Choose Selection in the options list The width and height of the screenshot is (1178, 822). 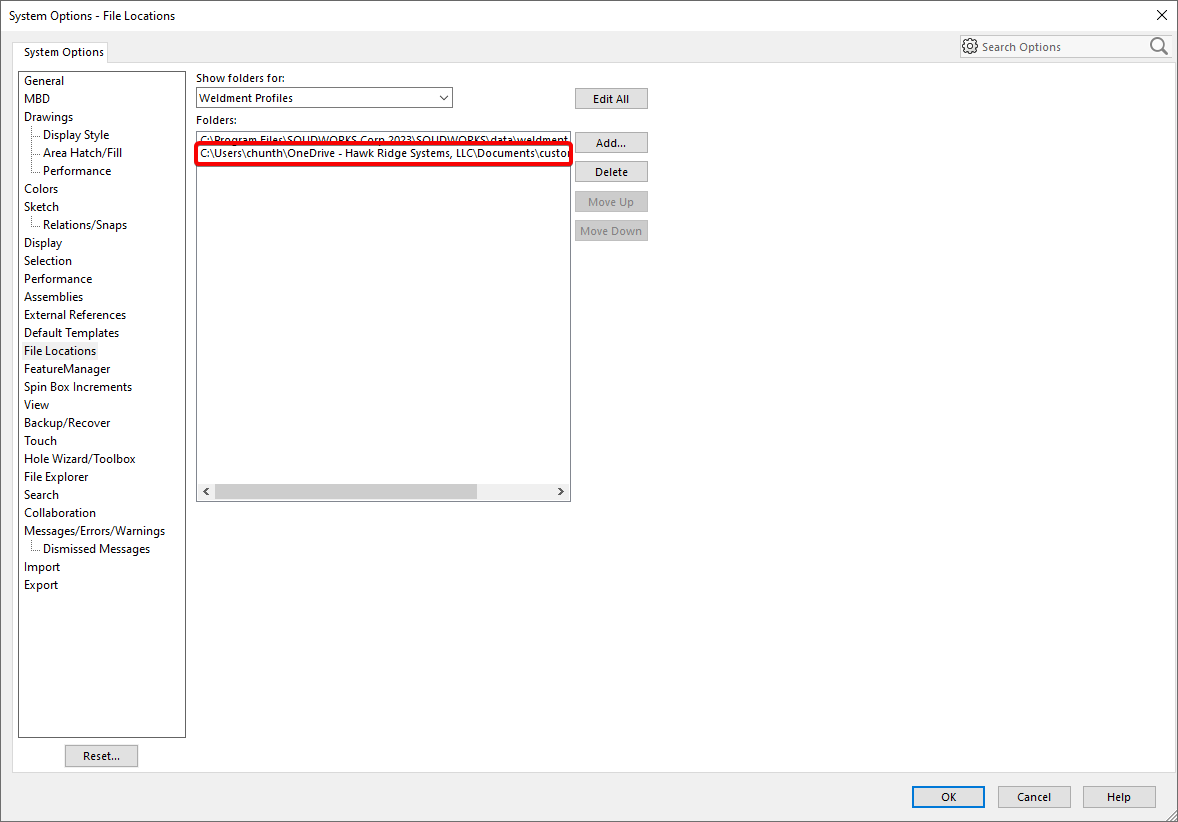click(x=47, y=261)
